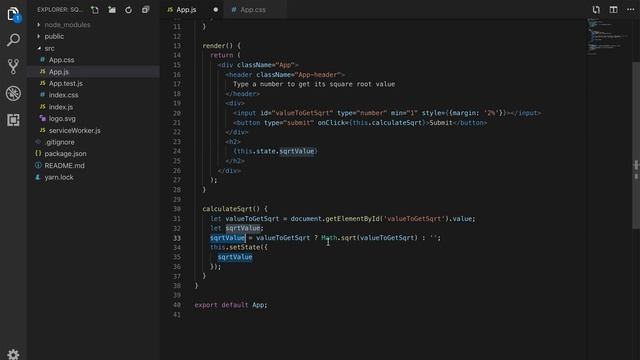Split the editor to the right
This screenshot has height=360, width=640.
pyautogui.click(x=613, y=9)
